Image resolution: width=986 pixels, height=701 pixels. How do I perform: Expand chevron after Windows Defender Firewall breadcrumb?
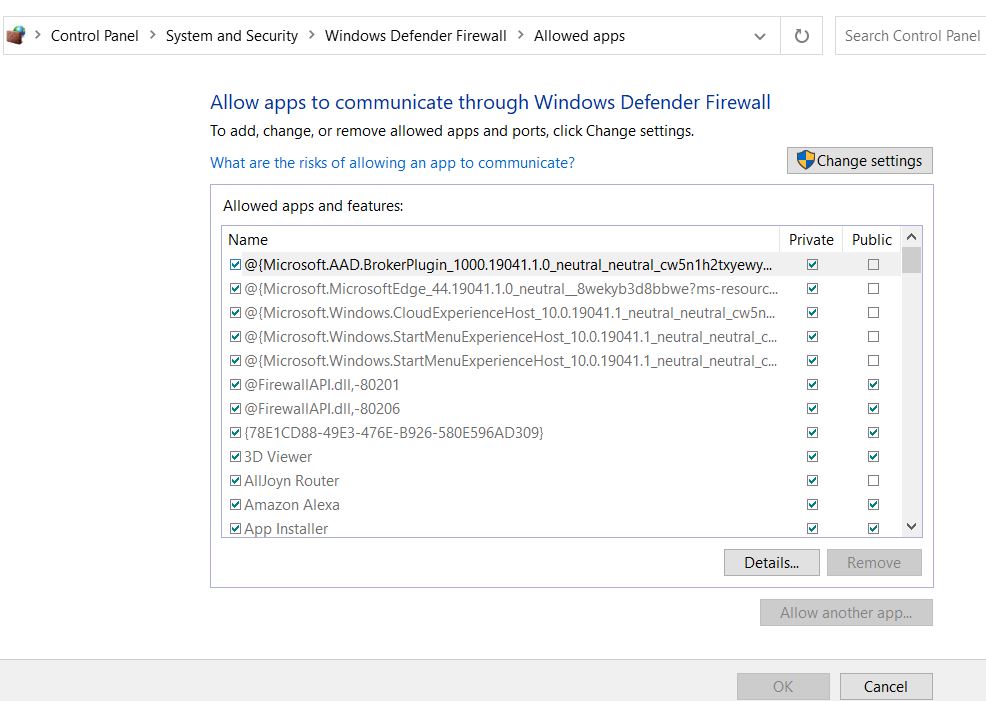pos(520,35)
